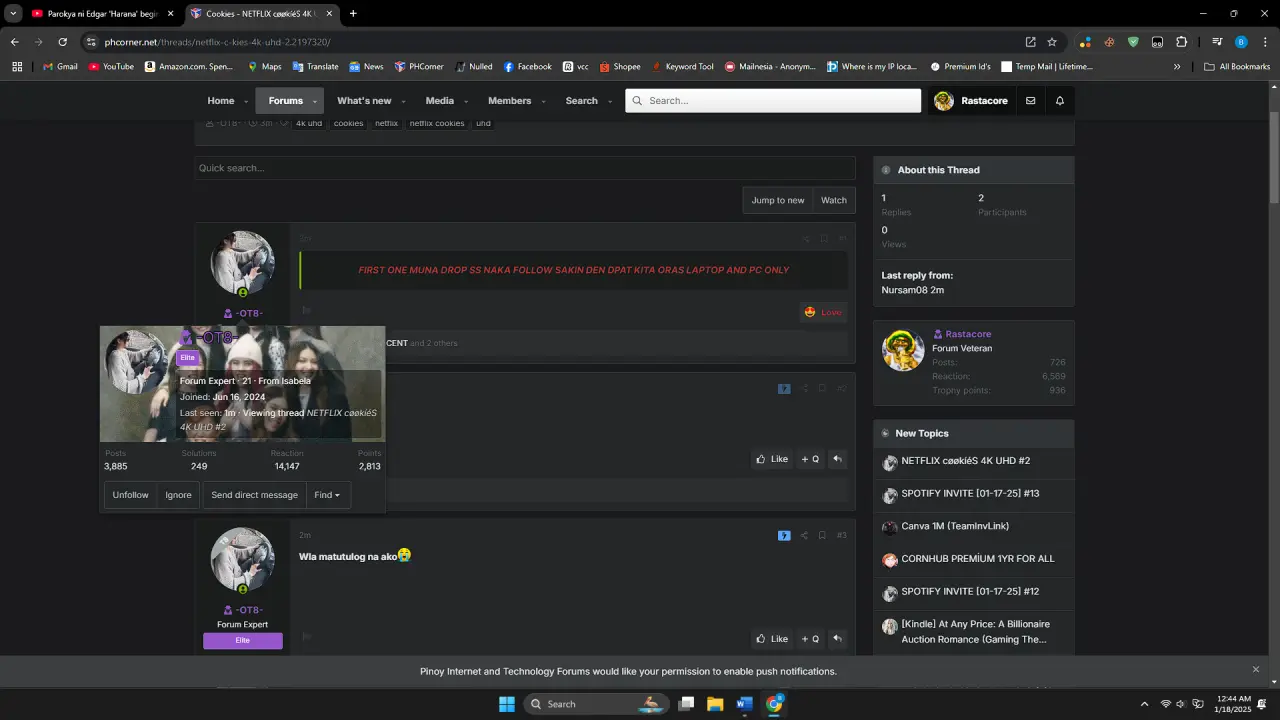Share post #3 using the share icon

(x=804, y=536)
